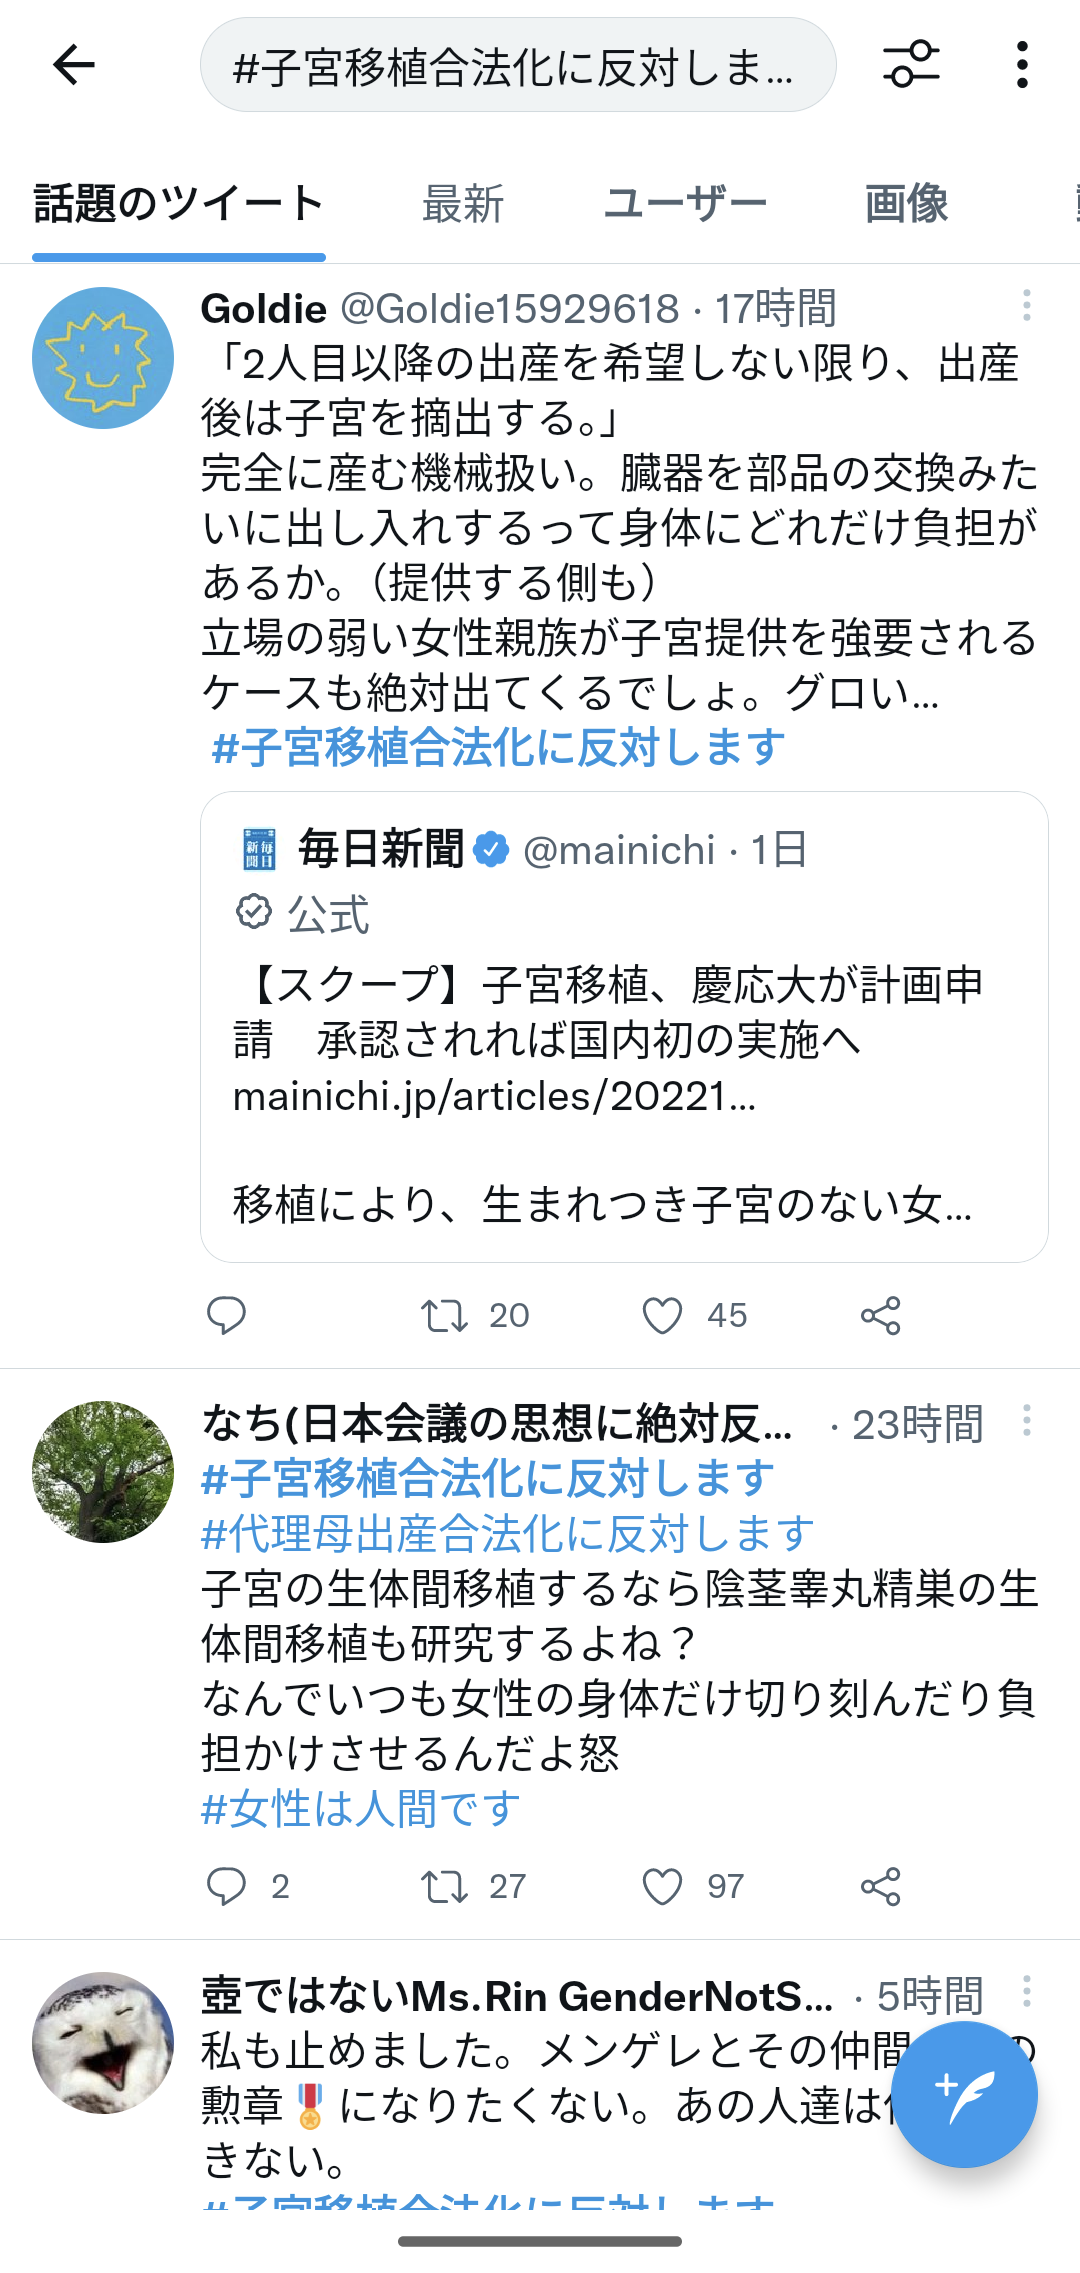The width and height of the screenshot is (1080, 2273).
Task: Open Goldie's profile avatar
Action: (103, 358)
